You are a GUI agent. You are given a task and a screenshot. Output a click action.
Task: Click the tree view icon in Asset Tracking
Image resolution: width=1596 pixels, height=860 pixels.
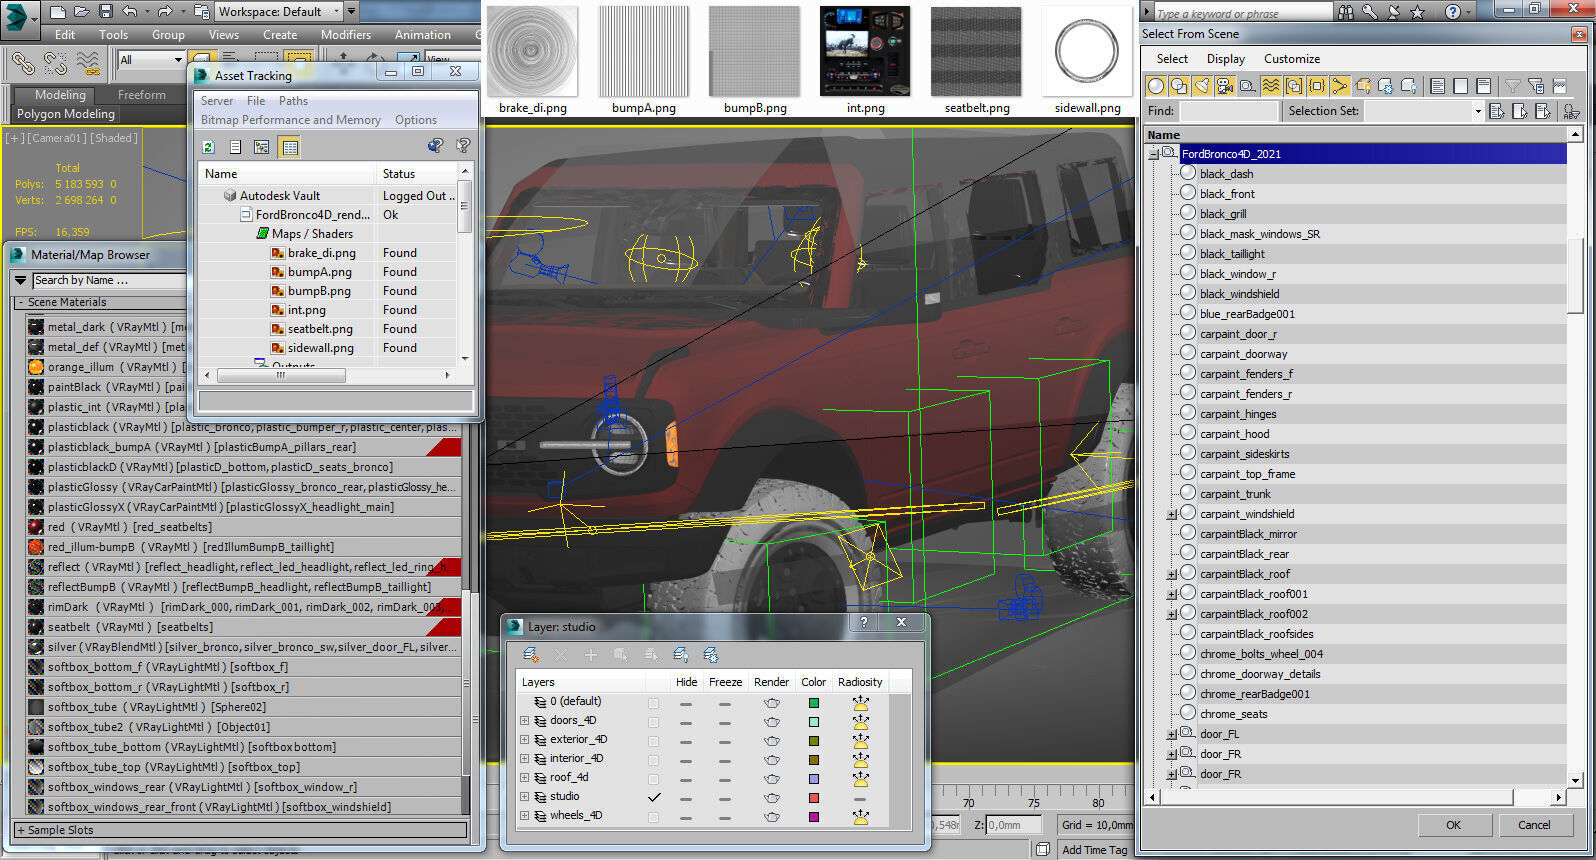point(262,147)
